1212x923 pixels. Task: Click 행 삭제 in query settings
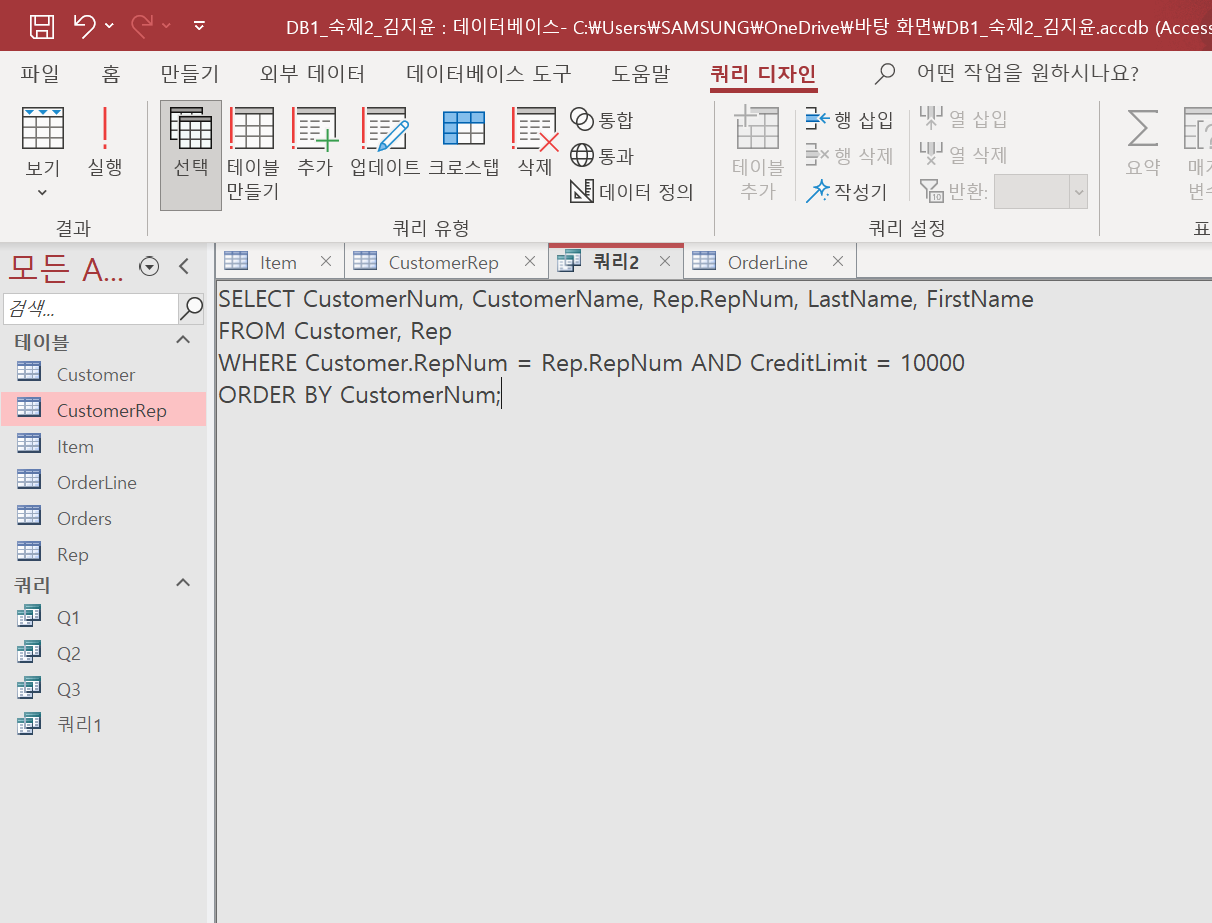coord(850,156)
